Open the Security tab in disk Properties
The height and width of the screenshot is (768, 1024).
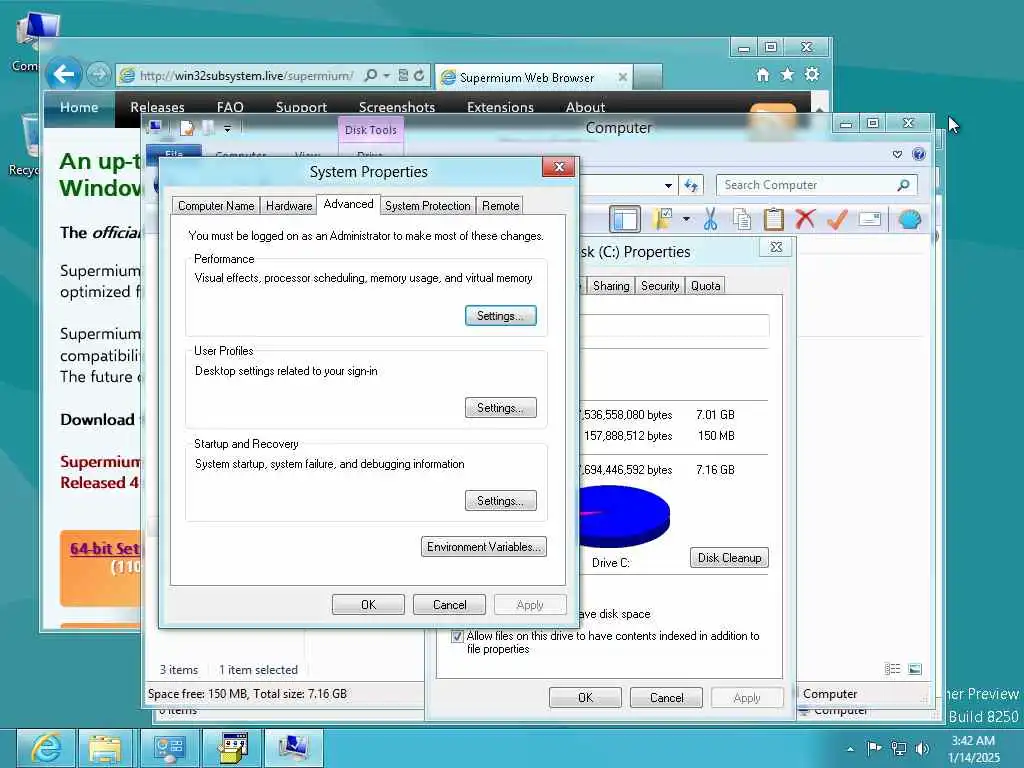pos(660,286)
